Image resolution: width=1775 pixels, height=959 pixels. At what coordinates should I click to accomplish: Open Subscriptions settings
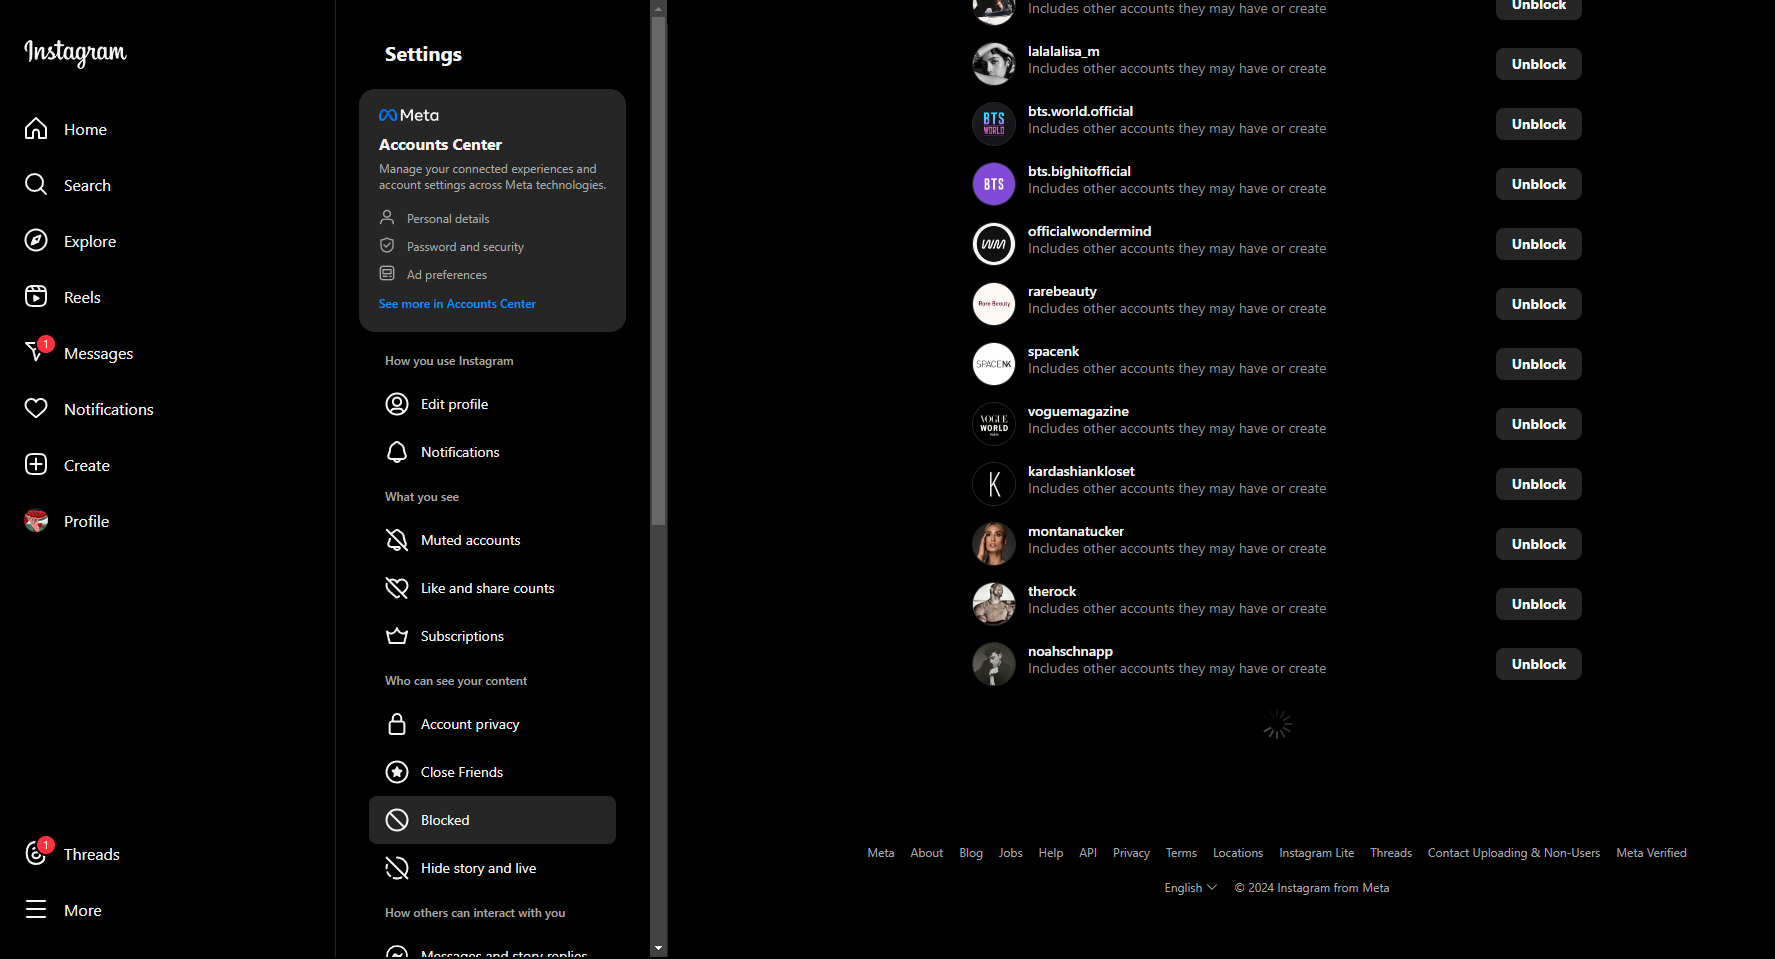pos(492,636)
